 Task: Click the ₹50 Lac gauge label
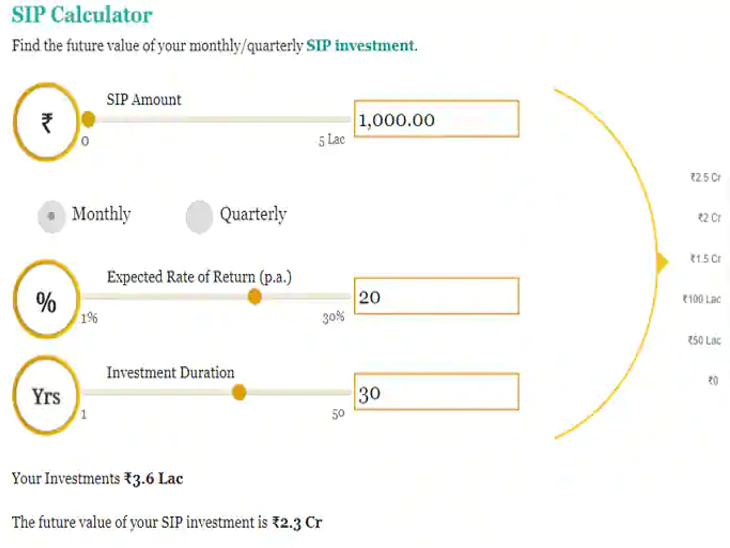(x=704, y=340)
